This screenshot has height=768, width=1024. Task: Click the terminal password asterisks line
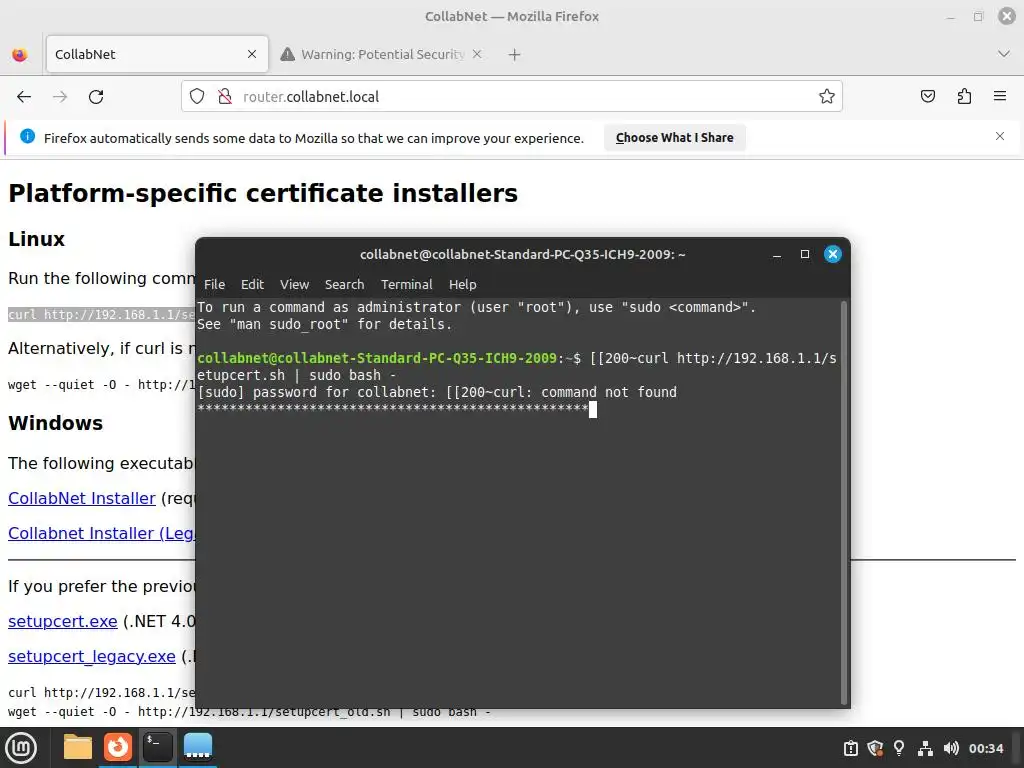pos(393,409)
